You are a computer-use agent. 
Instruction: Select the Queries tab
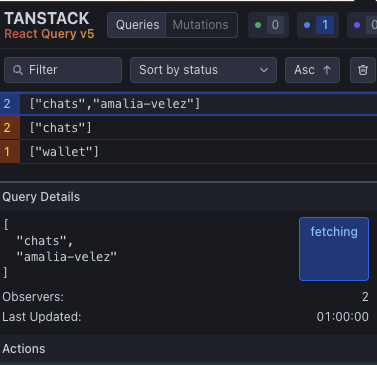click(x=137, y=25)
